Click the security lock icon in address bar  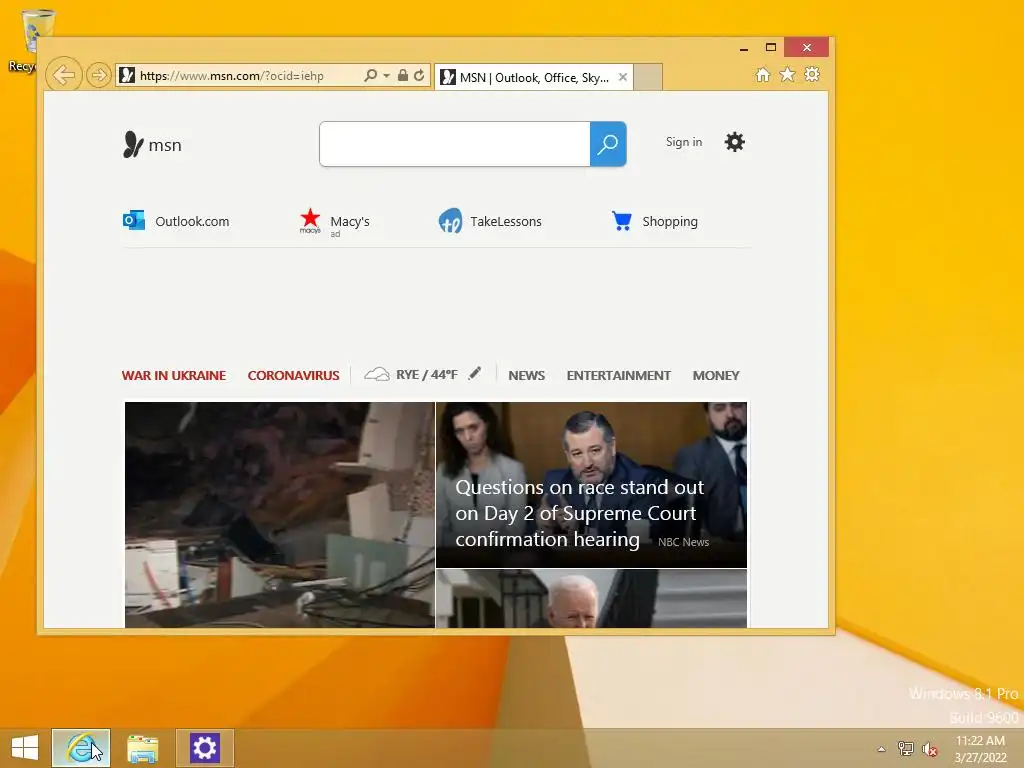403,75
